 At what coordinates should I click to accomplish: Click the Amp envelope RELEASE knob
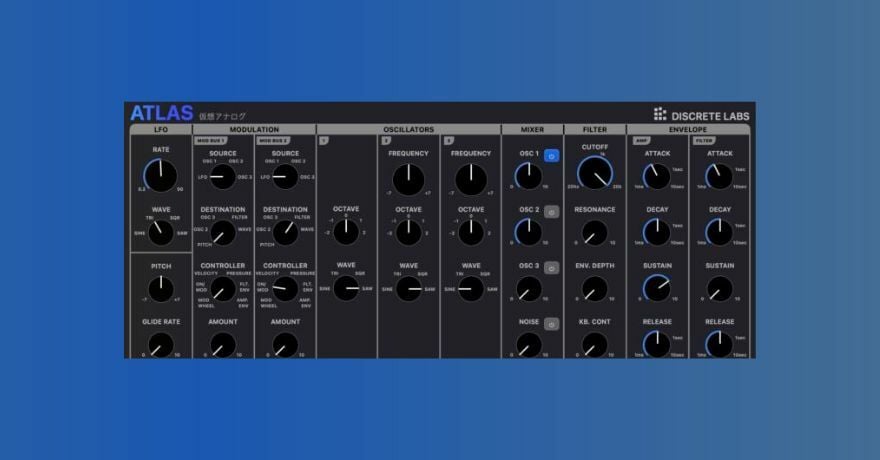657,344
